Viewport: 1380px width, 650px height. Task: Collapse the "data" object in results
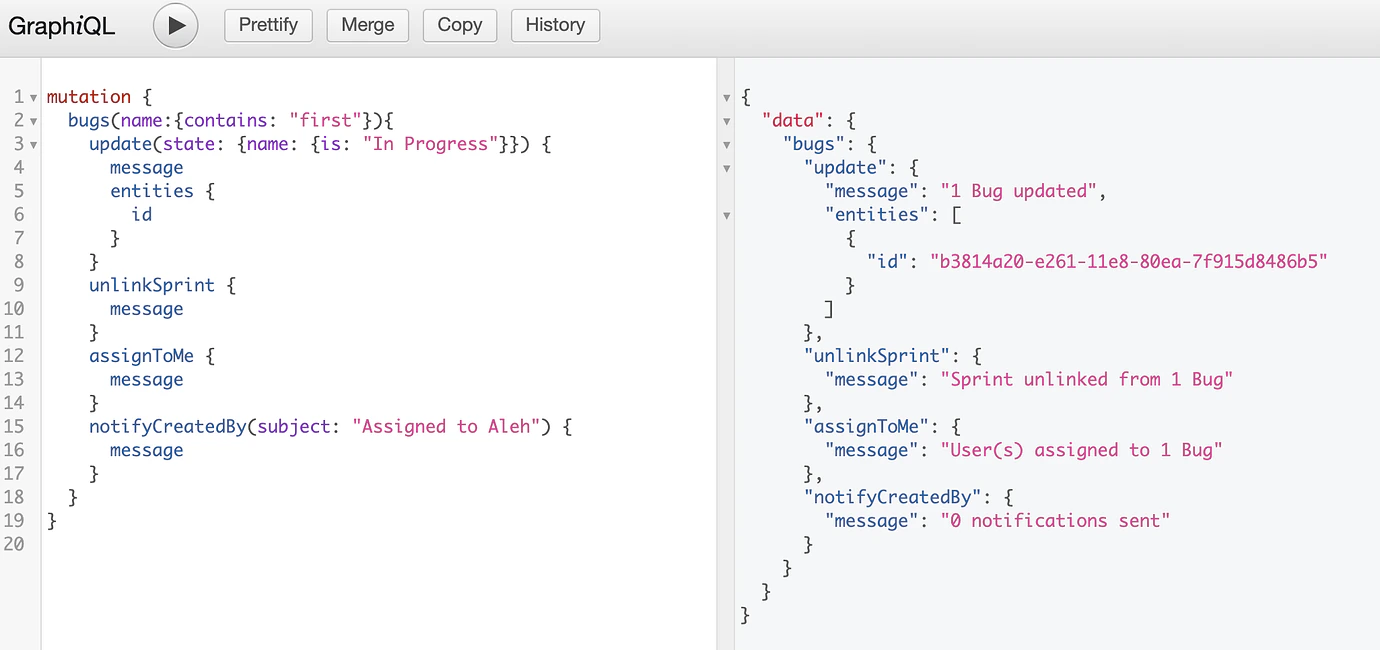pyautogui.click(x=727, y=121)
